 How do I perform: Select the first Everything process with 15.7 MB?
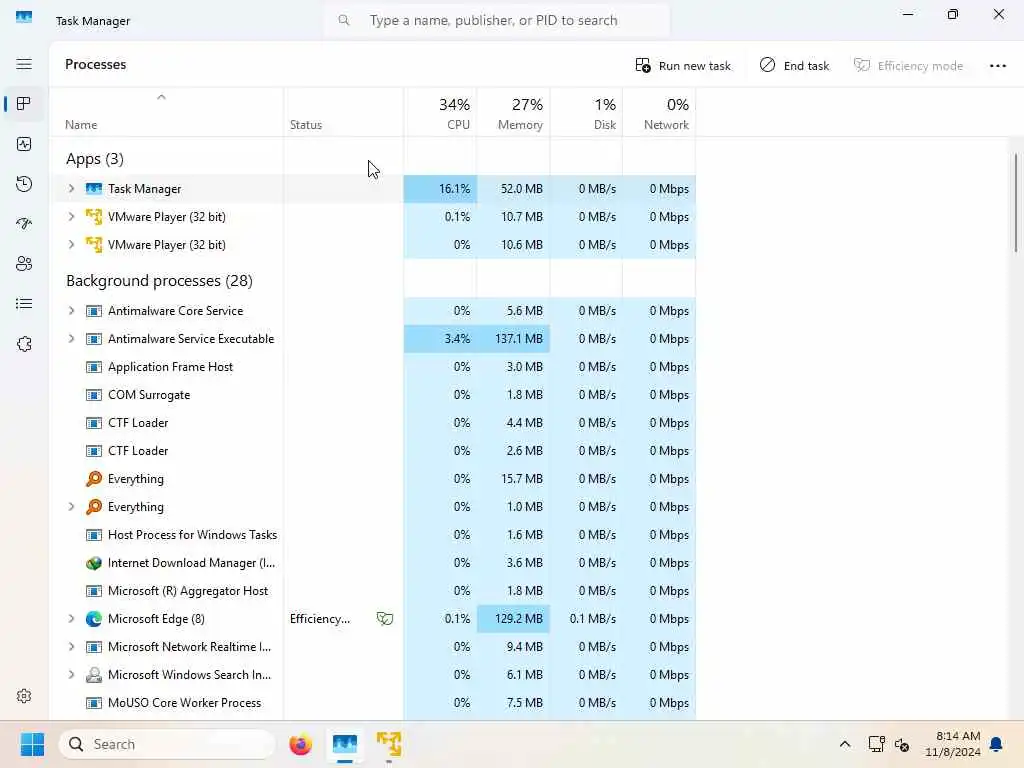coord(372,479)
